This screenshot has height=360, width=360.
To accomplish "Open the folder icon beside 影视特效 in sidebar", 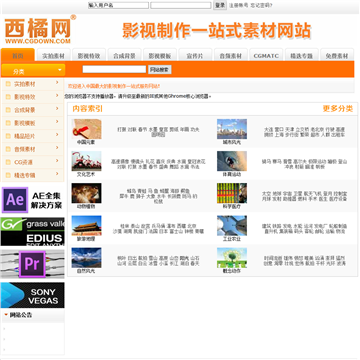I will coord(8,97).
